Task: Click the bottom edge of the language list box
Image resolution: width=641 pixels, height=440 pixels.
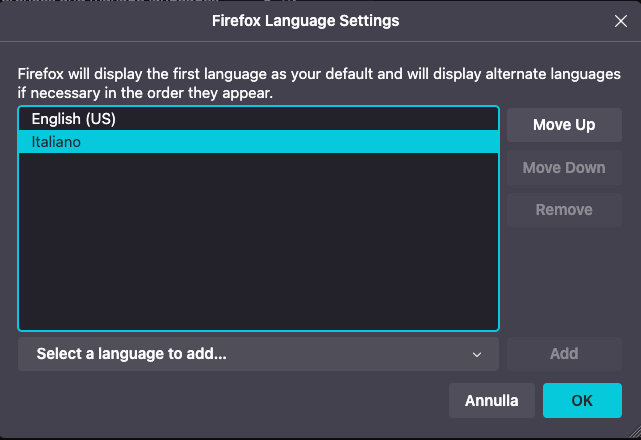Action: point(258,329)
